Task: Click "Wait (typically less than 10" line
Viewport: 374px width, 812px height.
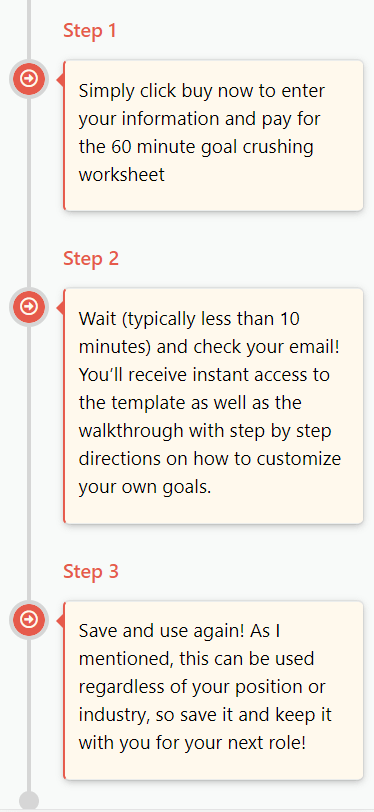Action: point(189,320)
